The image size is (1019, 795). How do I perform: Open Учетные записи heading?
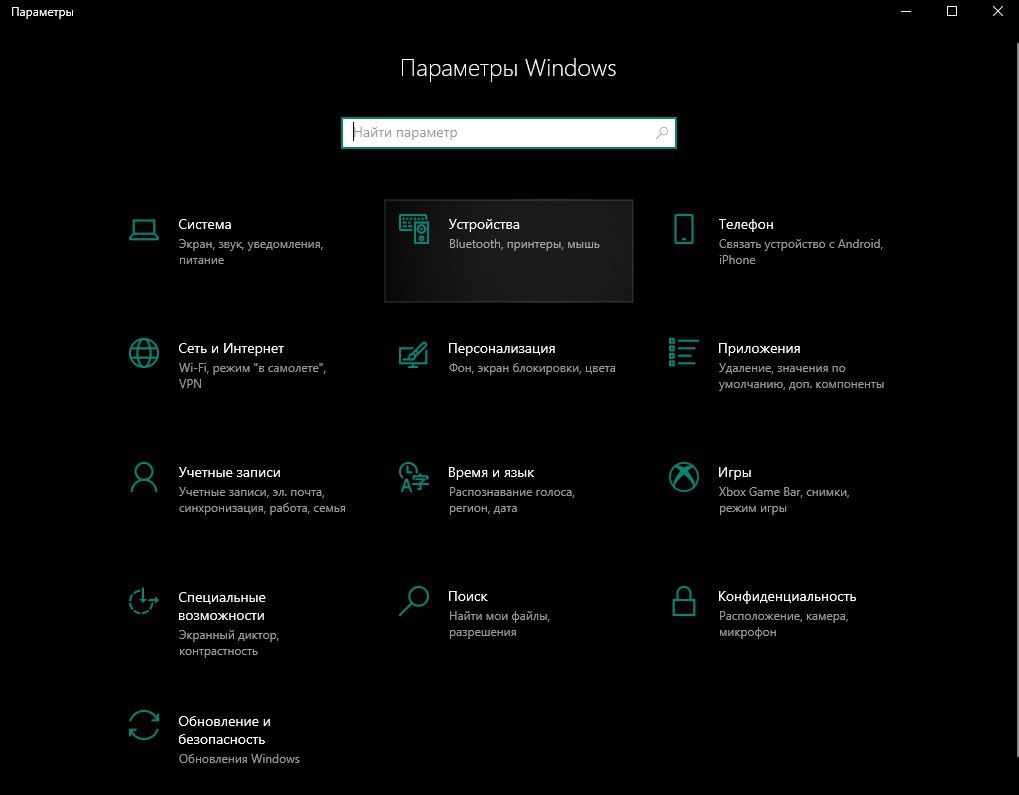[x=229, y=473]
